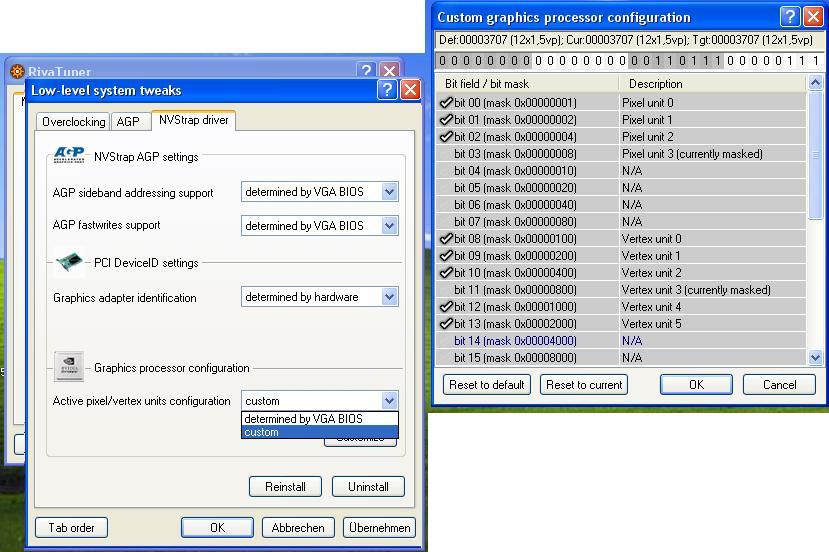The image size is (829, 552).
Task: Uncheck bit 08 Vertex unit 0
Action: [446, 238]
